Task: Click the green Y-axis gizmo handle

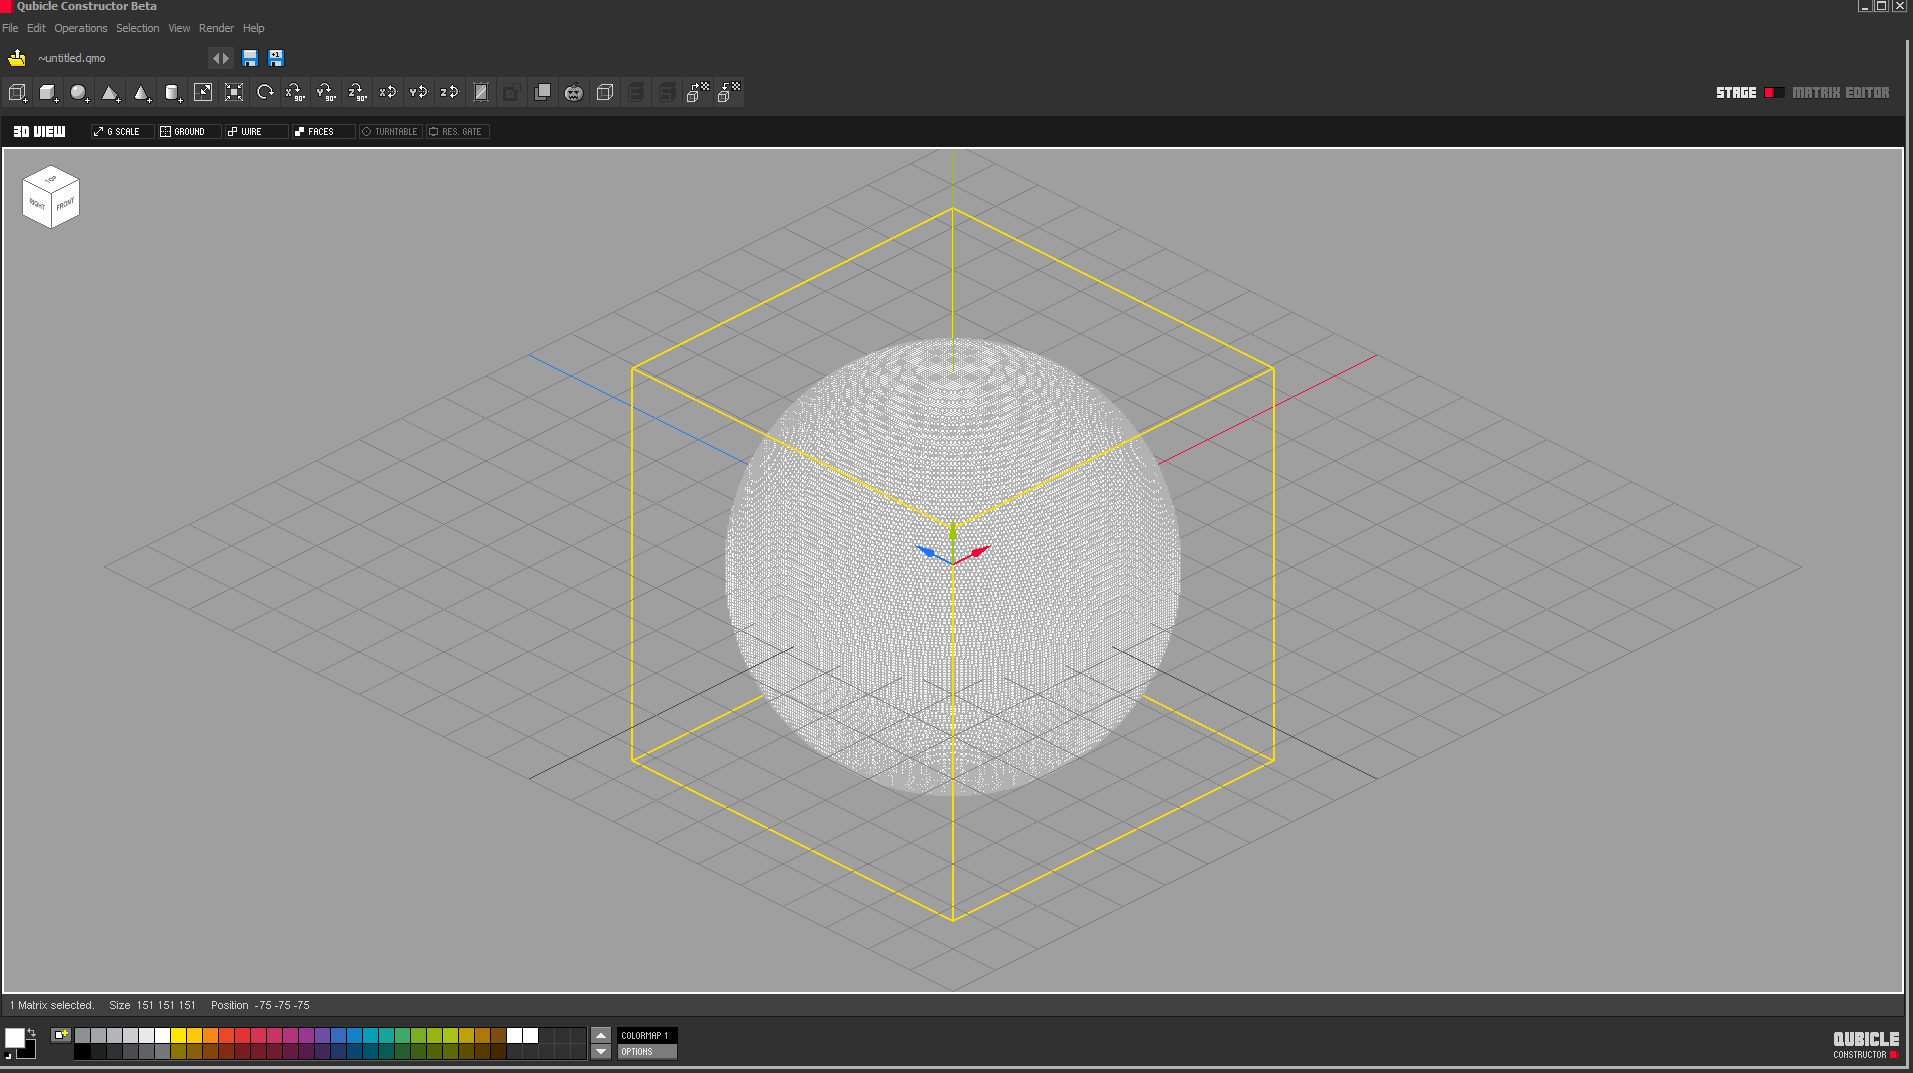Action: point(952,532)
